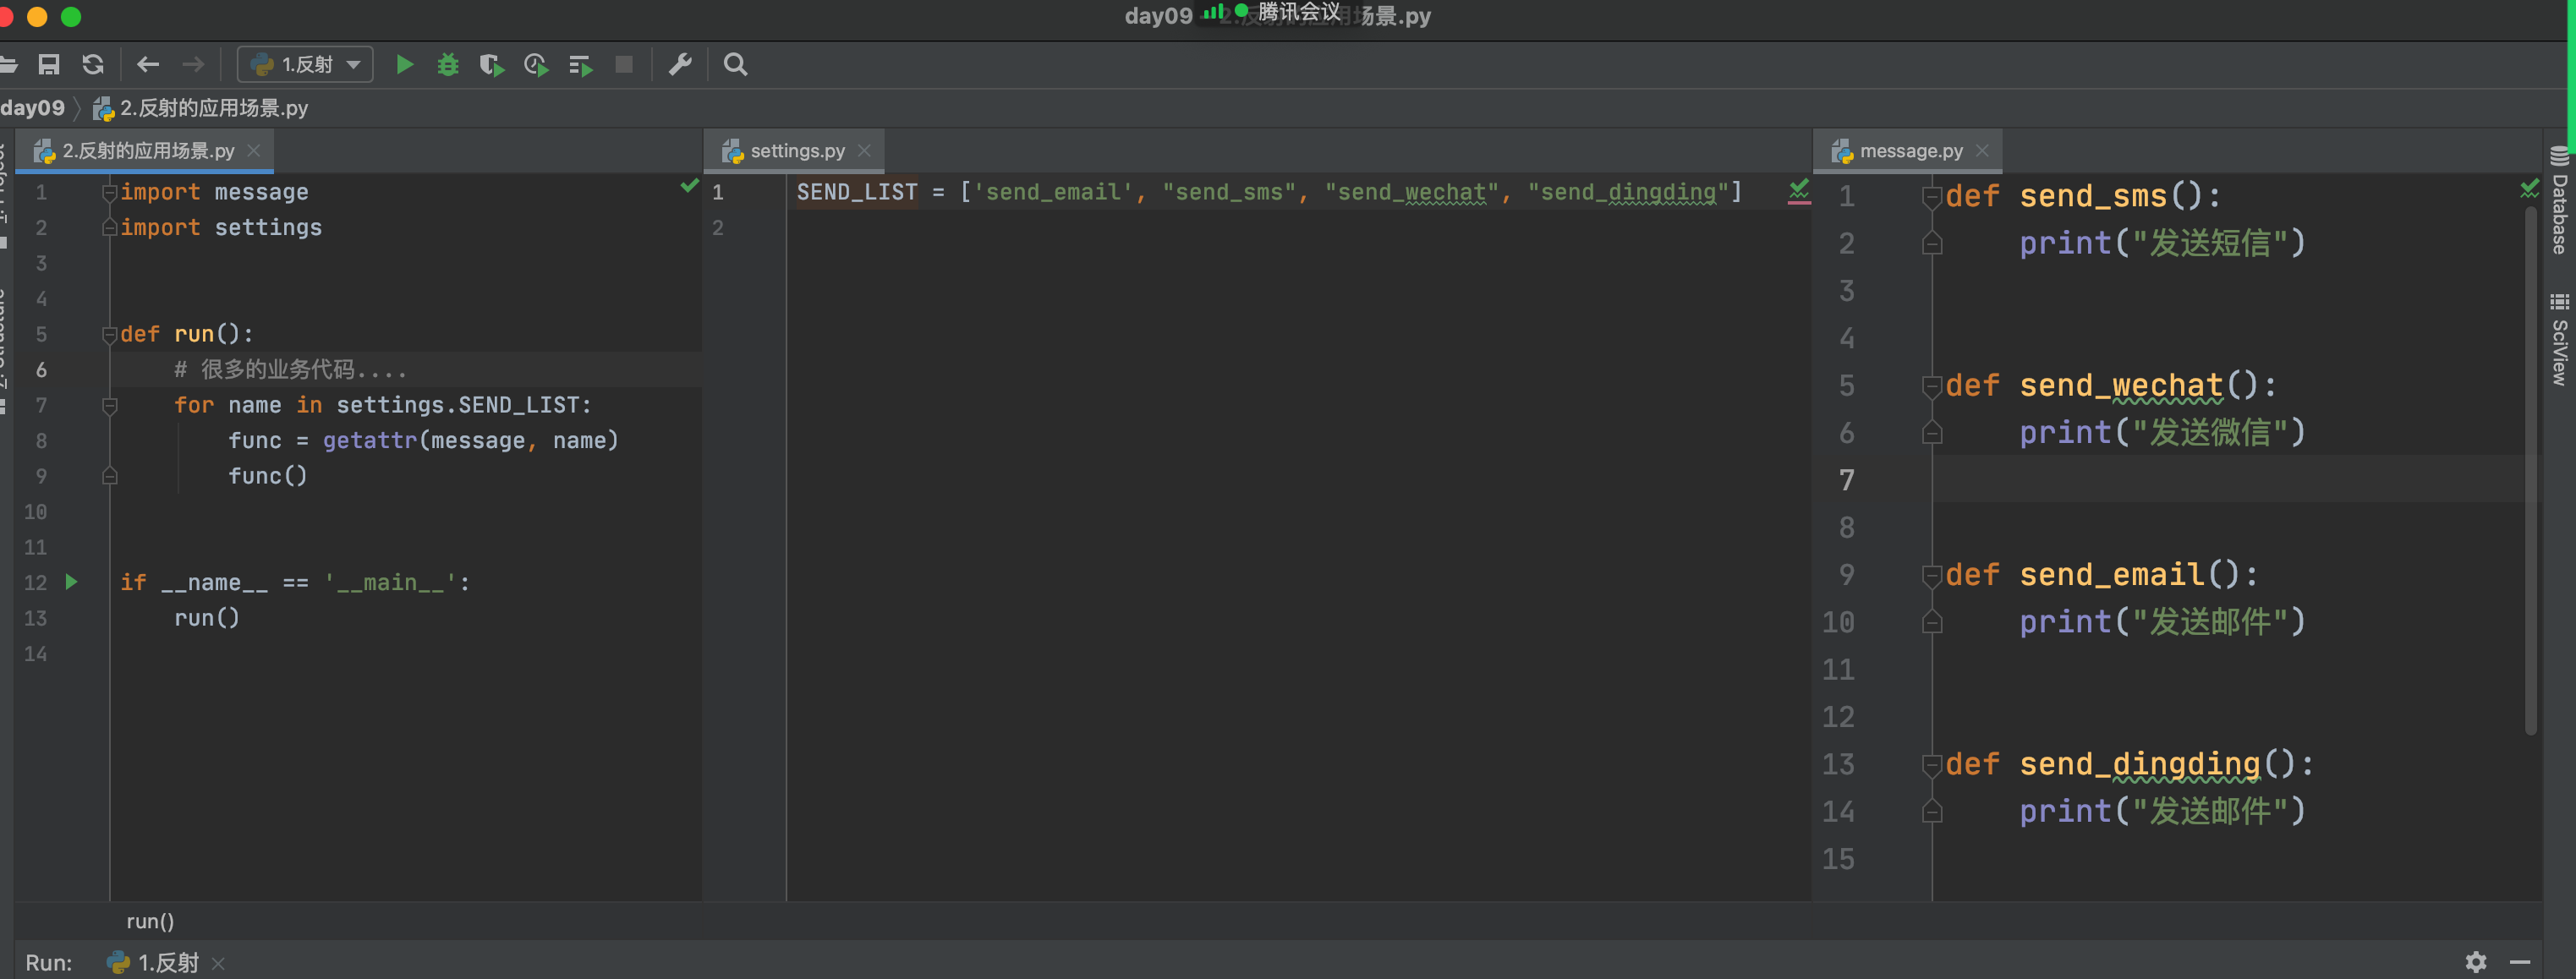This screenshot has width=2576, height=979.
Task: Open the run configuration dropdown 1.反射
Action: [305, 65]
